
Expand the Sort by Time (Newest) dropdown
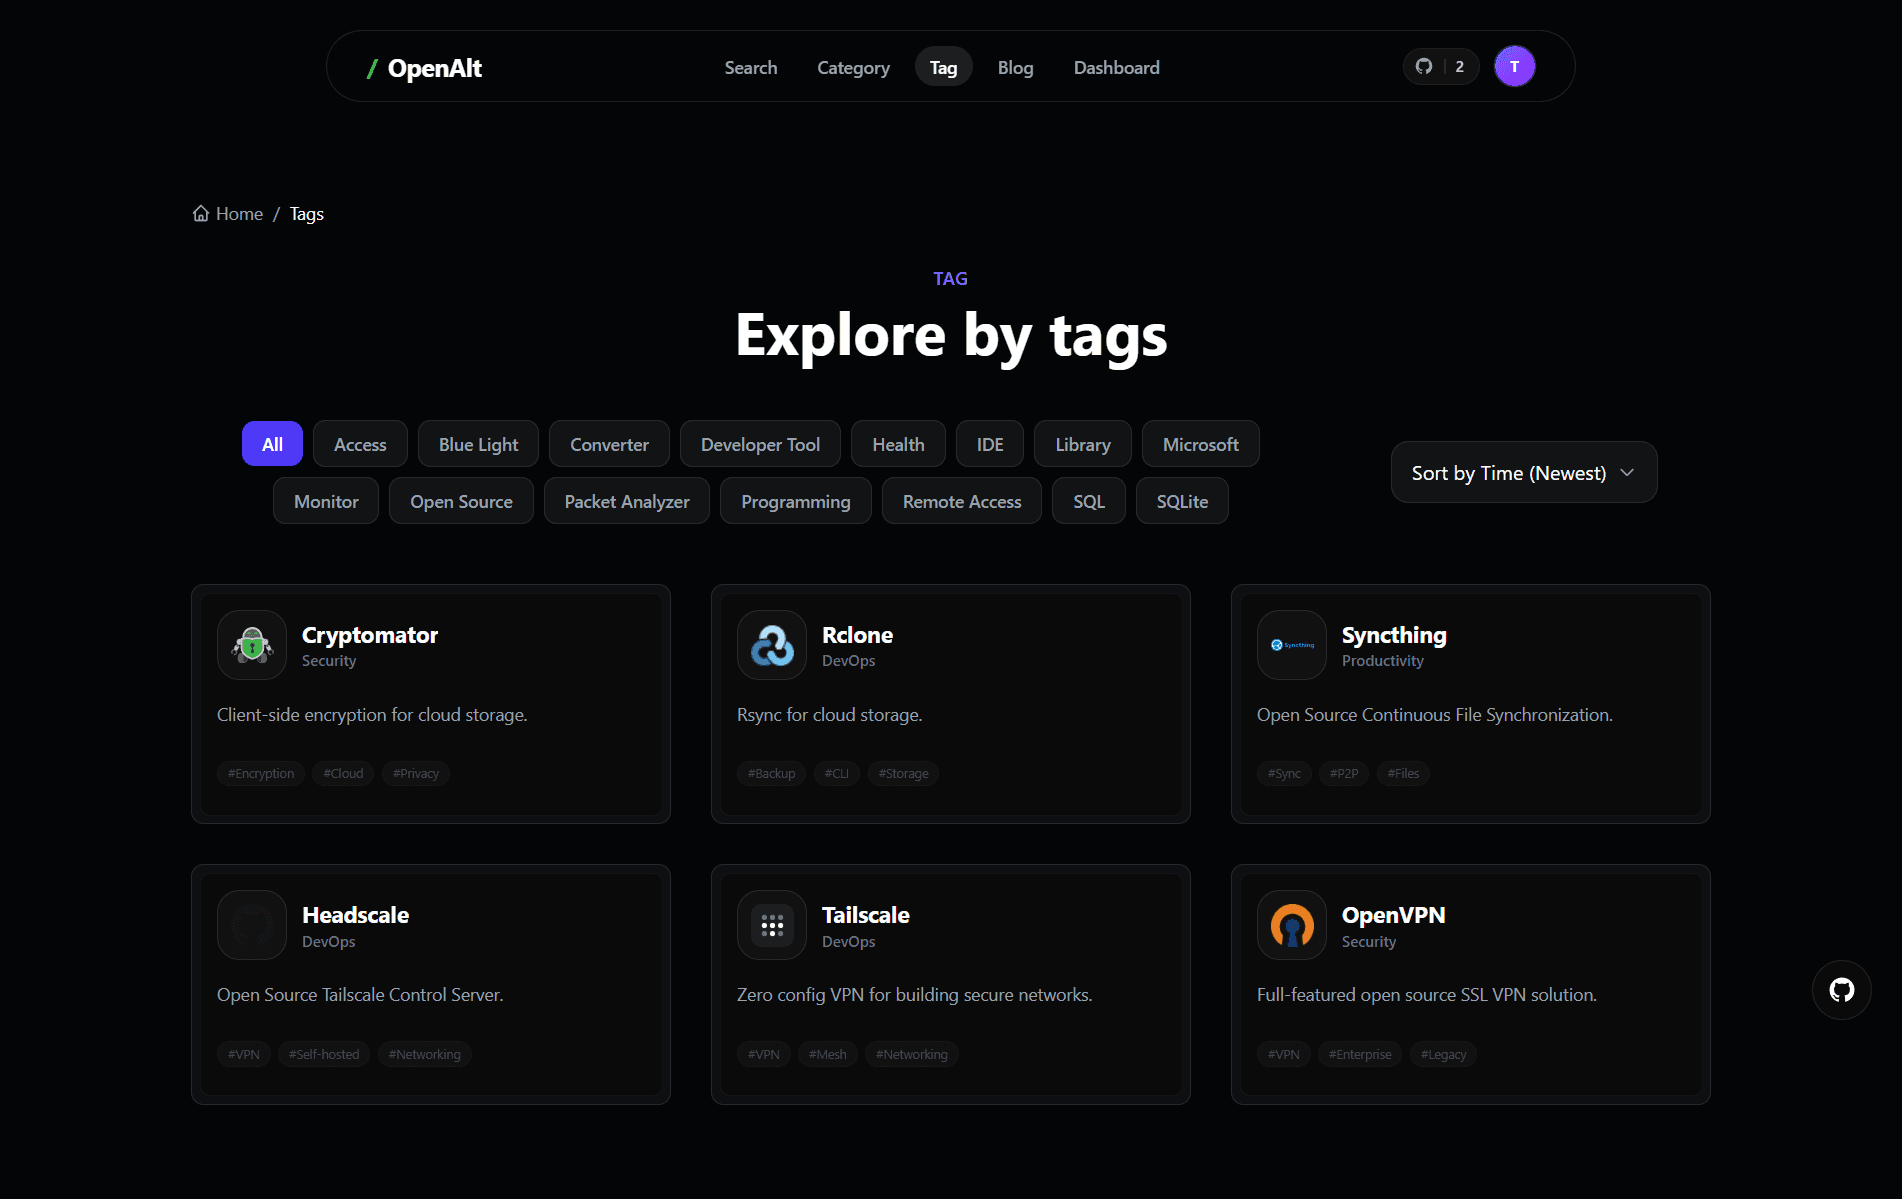pos(1524,472)
